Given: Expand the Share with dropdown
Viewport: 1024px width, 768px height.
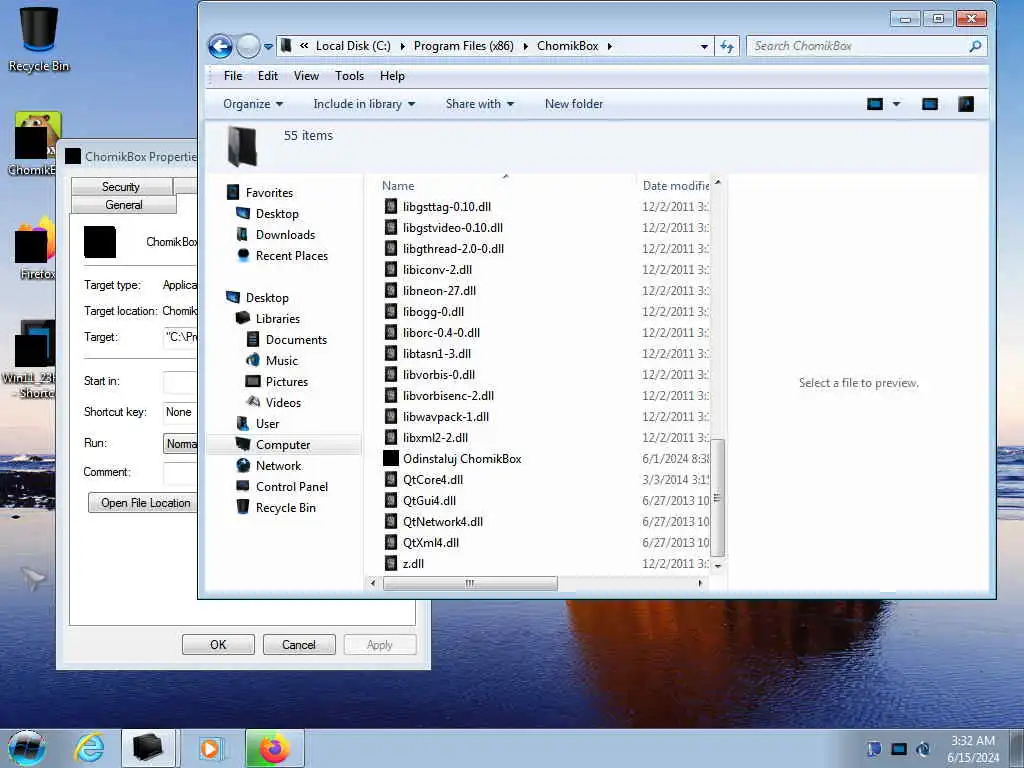Looking at the screenshot, I should coord(479,104).
